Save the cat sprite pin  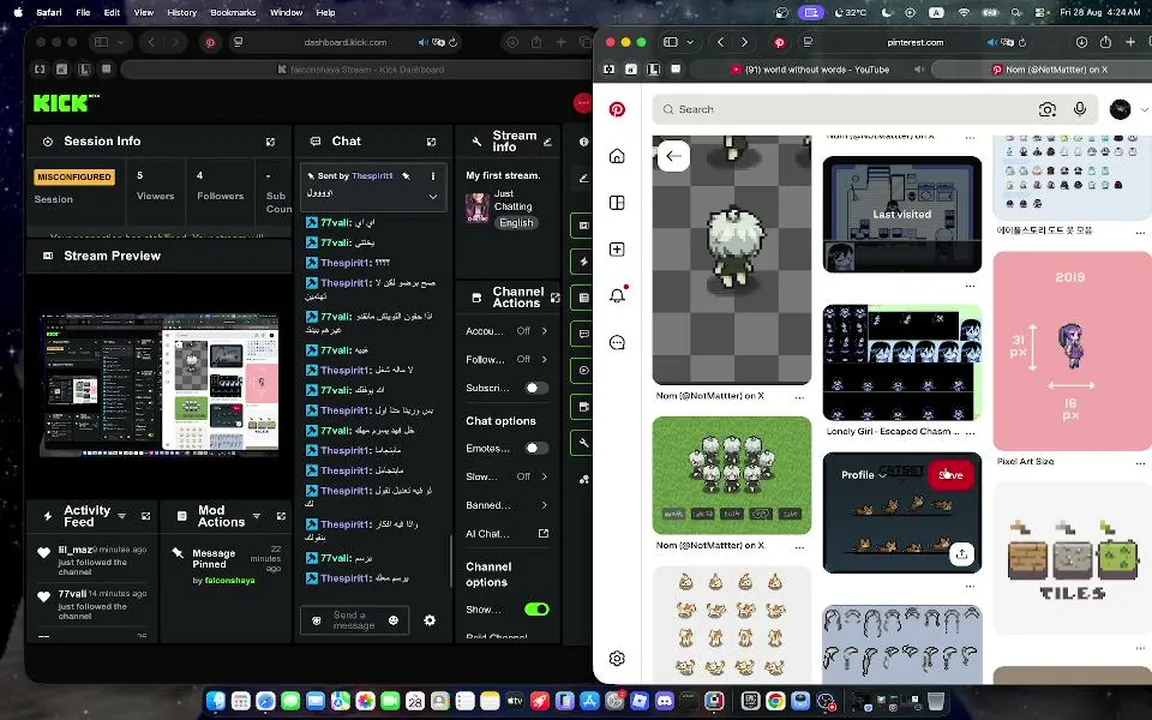tap(951, 475)
